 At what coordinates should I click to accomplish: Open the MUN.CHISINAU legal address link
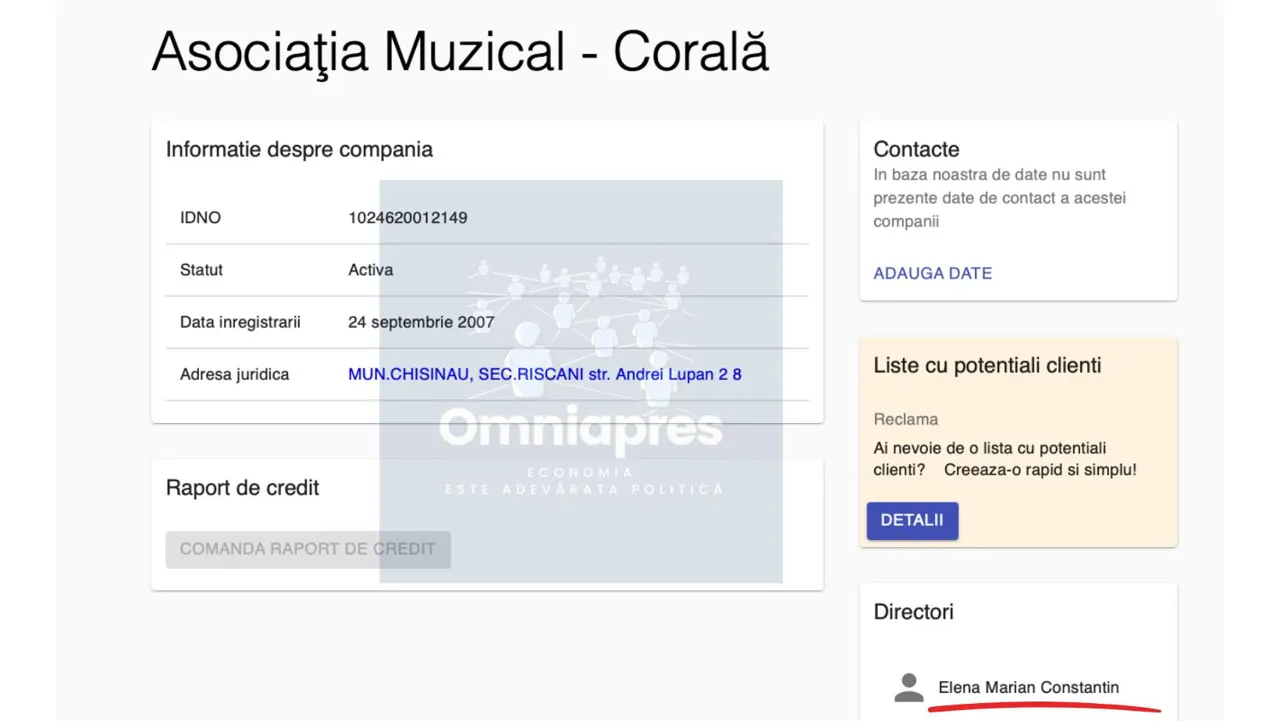point(544,374)
